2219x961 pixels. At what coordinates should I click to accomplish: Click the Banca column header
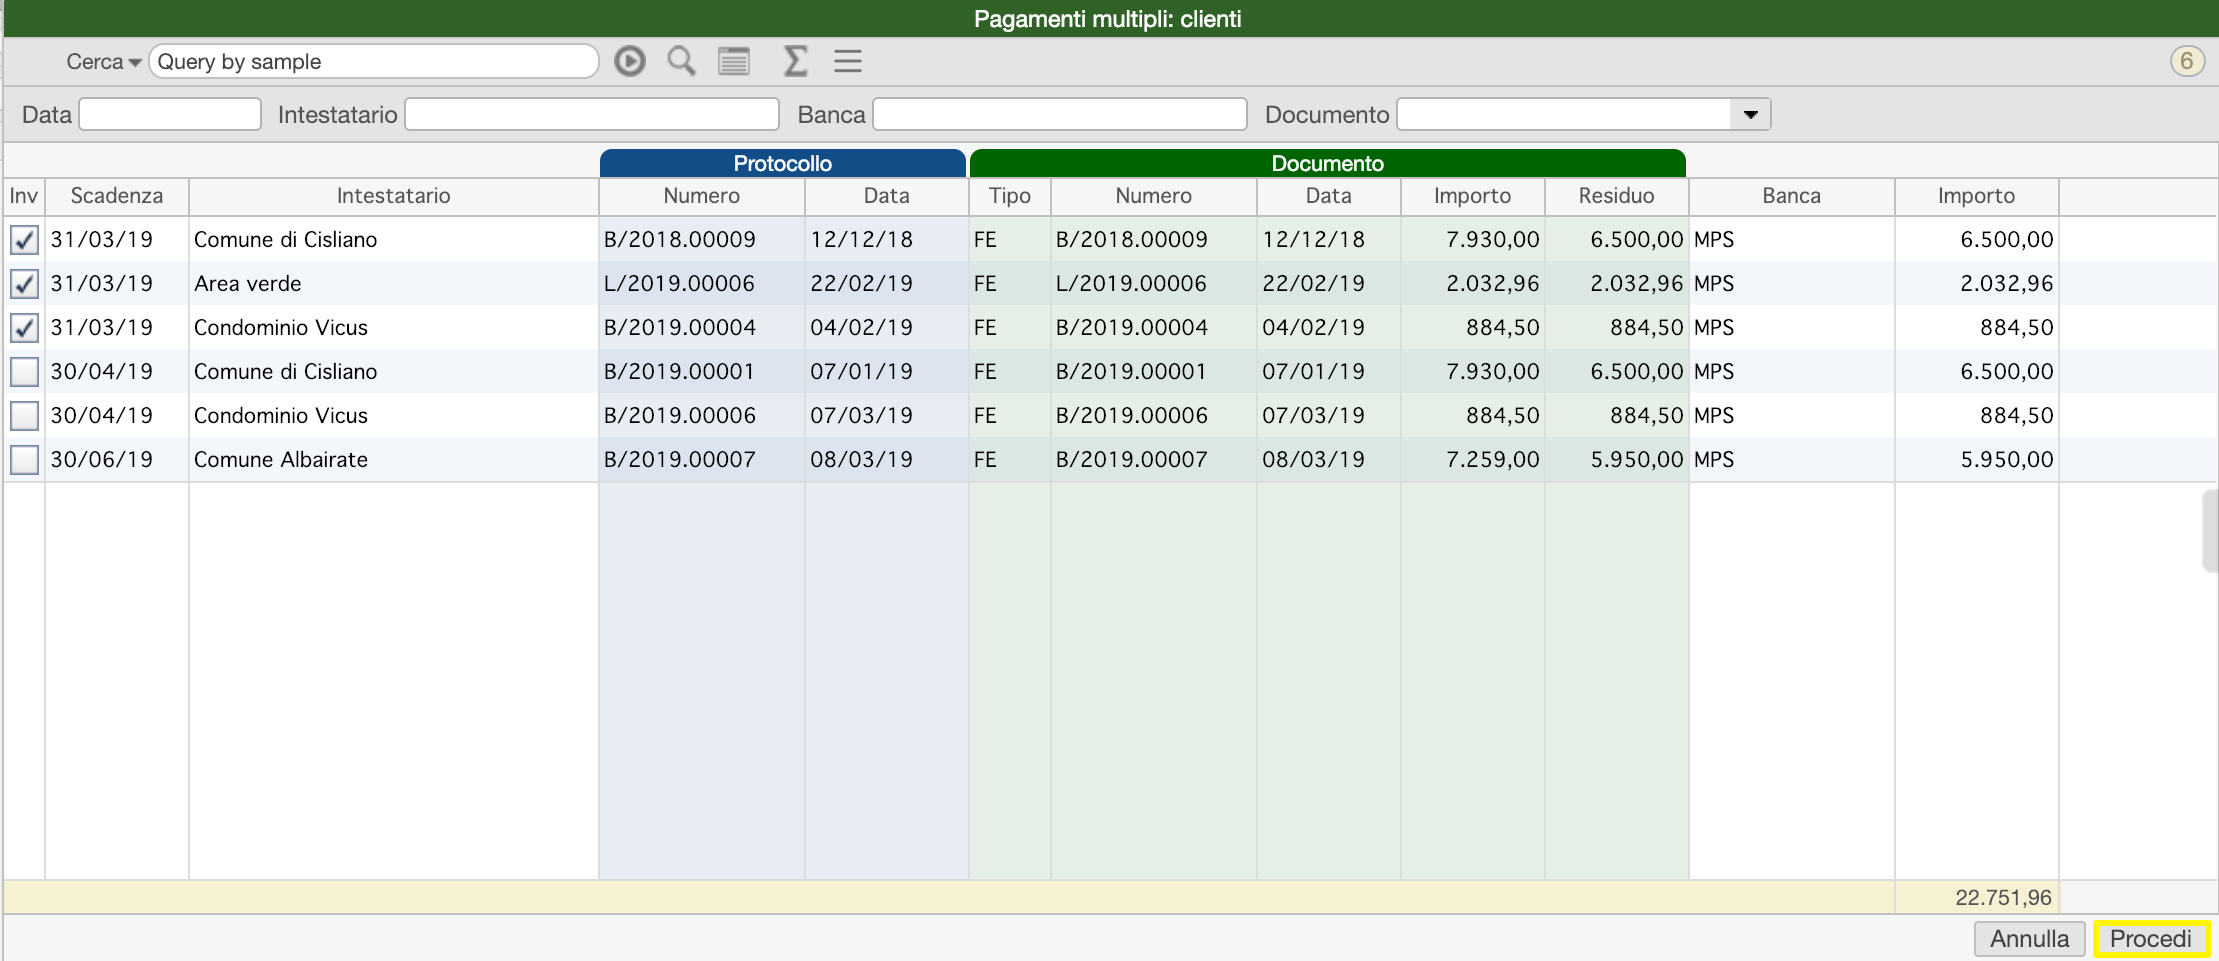coord(1792,196)
